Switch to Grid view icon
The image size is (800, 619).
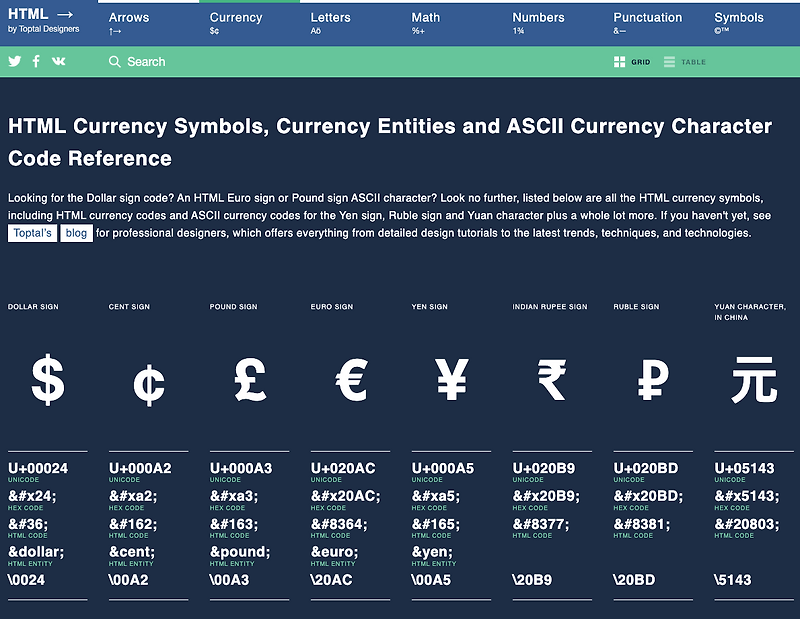[x=619, y=62]
